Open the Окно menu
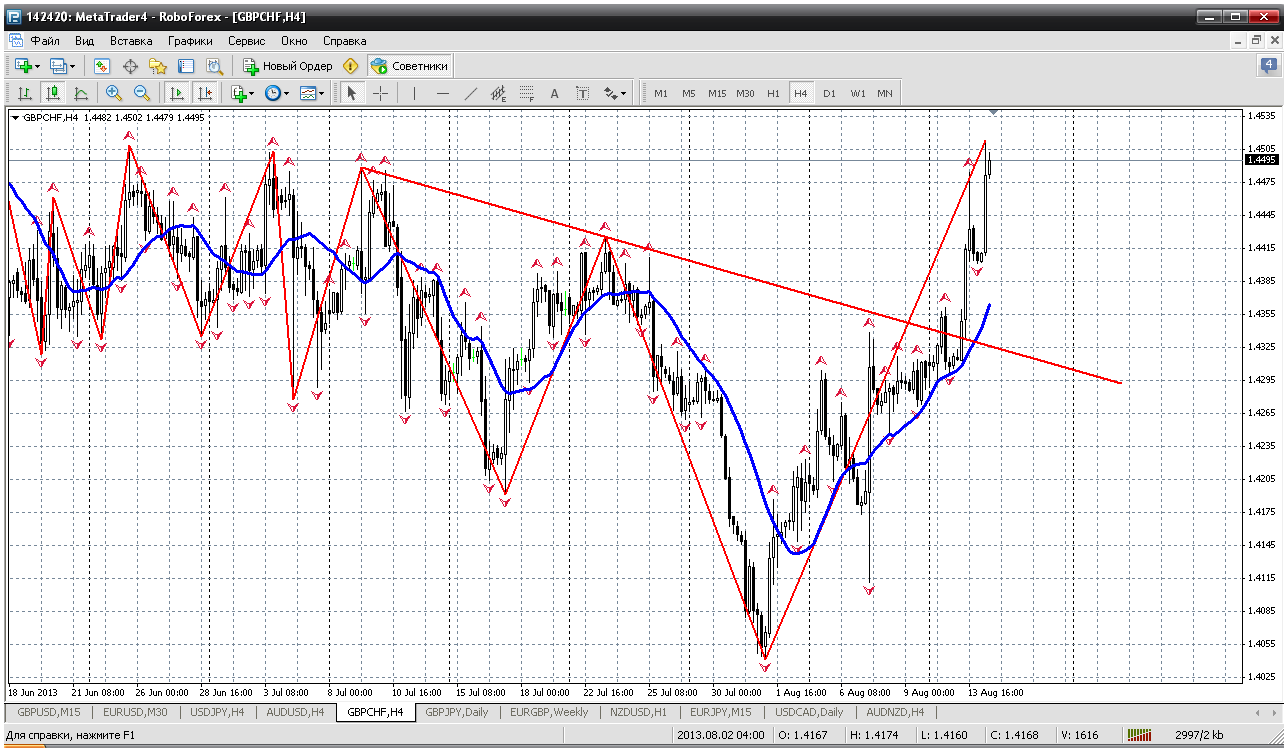Image resolution: width=1288 pixels, height=748 pixels. 294,41
